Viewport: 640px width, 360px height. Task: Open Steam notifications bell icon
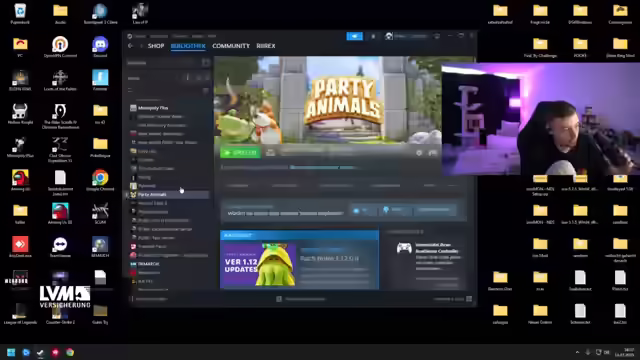click(373, 36)
